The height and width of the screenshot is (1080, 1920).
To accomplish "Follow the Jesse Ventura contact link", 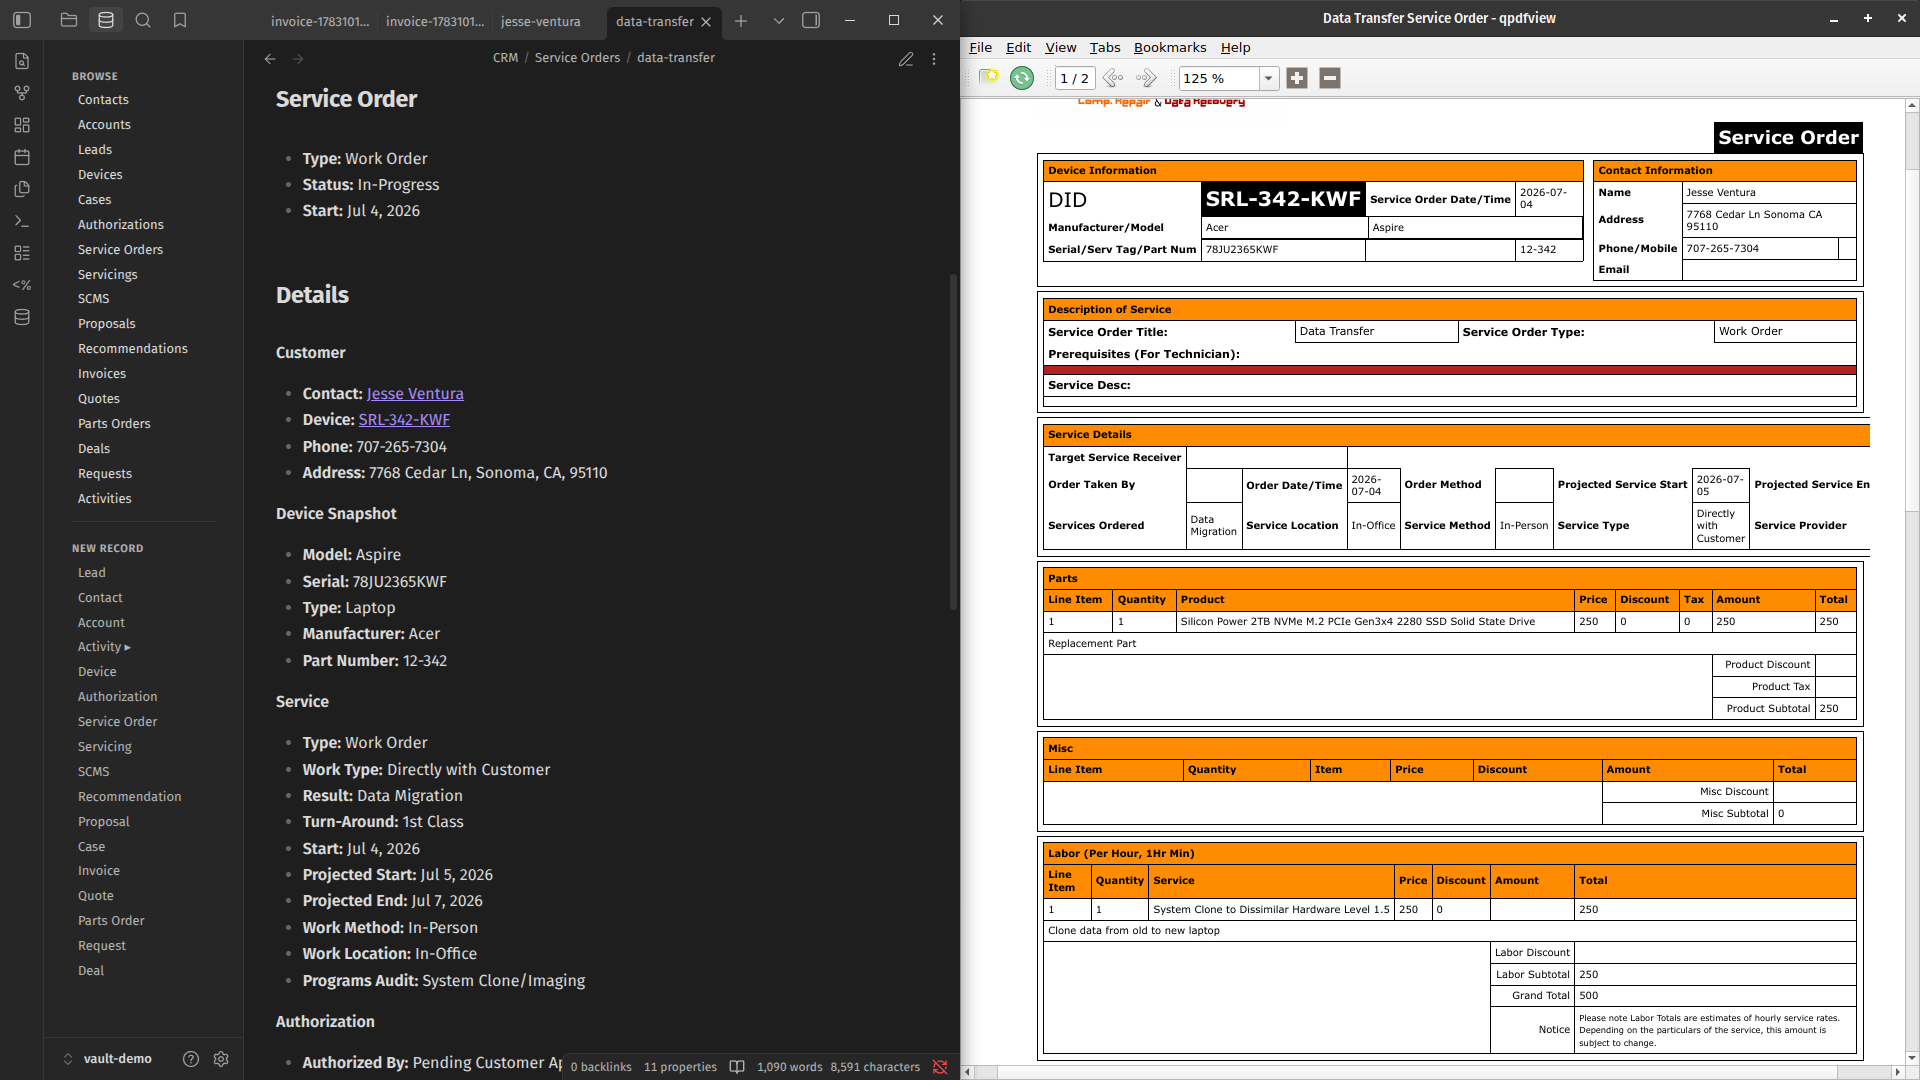I will click(x=415, y=394).
